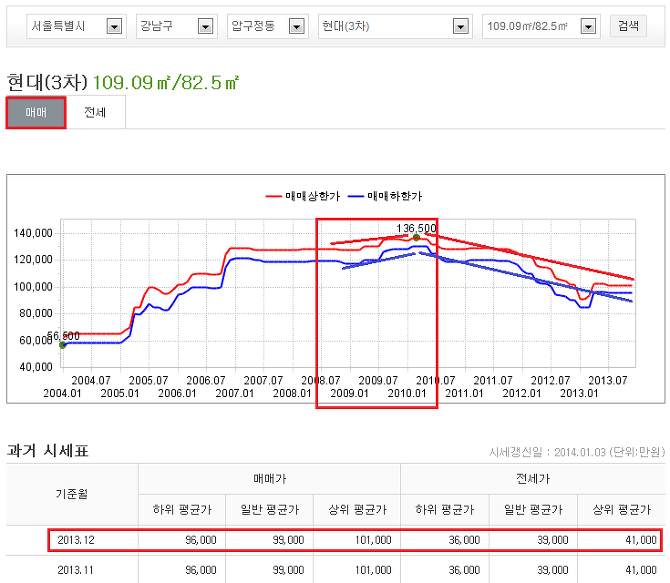Click the 시세갱신일 2014.01.03 update note
The width and height of the screenshot is (670, 583).
577,452
